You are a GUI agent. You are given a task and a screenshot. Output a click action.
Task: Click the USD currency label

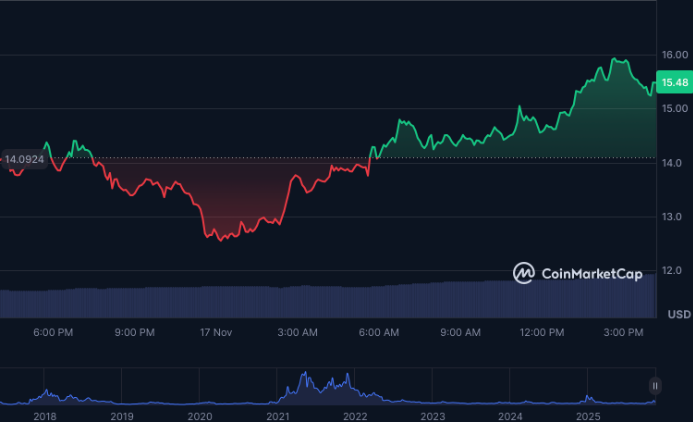[678, 314]
